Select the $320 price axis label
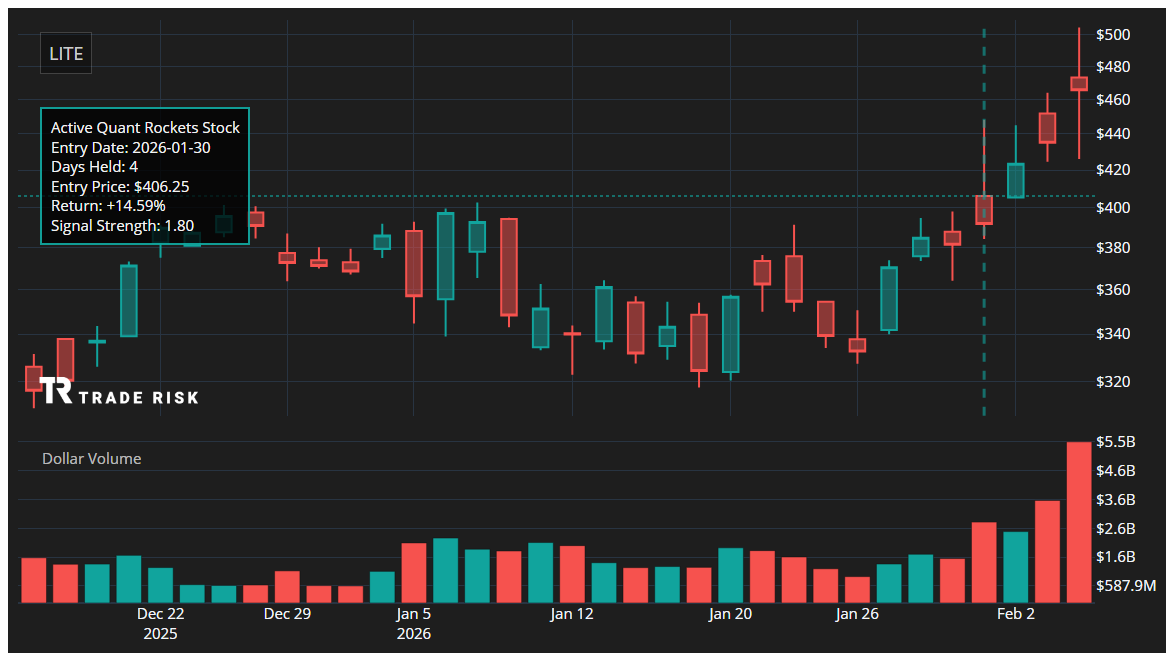Screen dimensions: 1174x661 coord(1113,382)
